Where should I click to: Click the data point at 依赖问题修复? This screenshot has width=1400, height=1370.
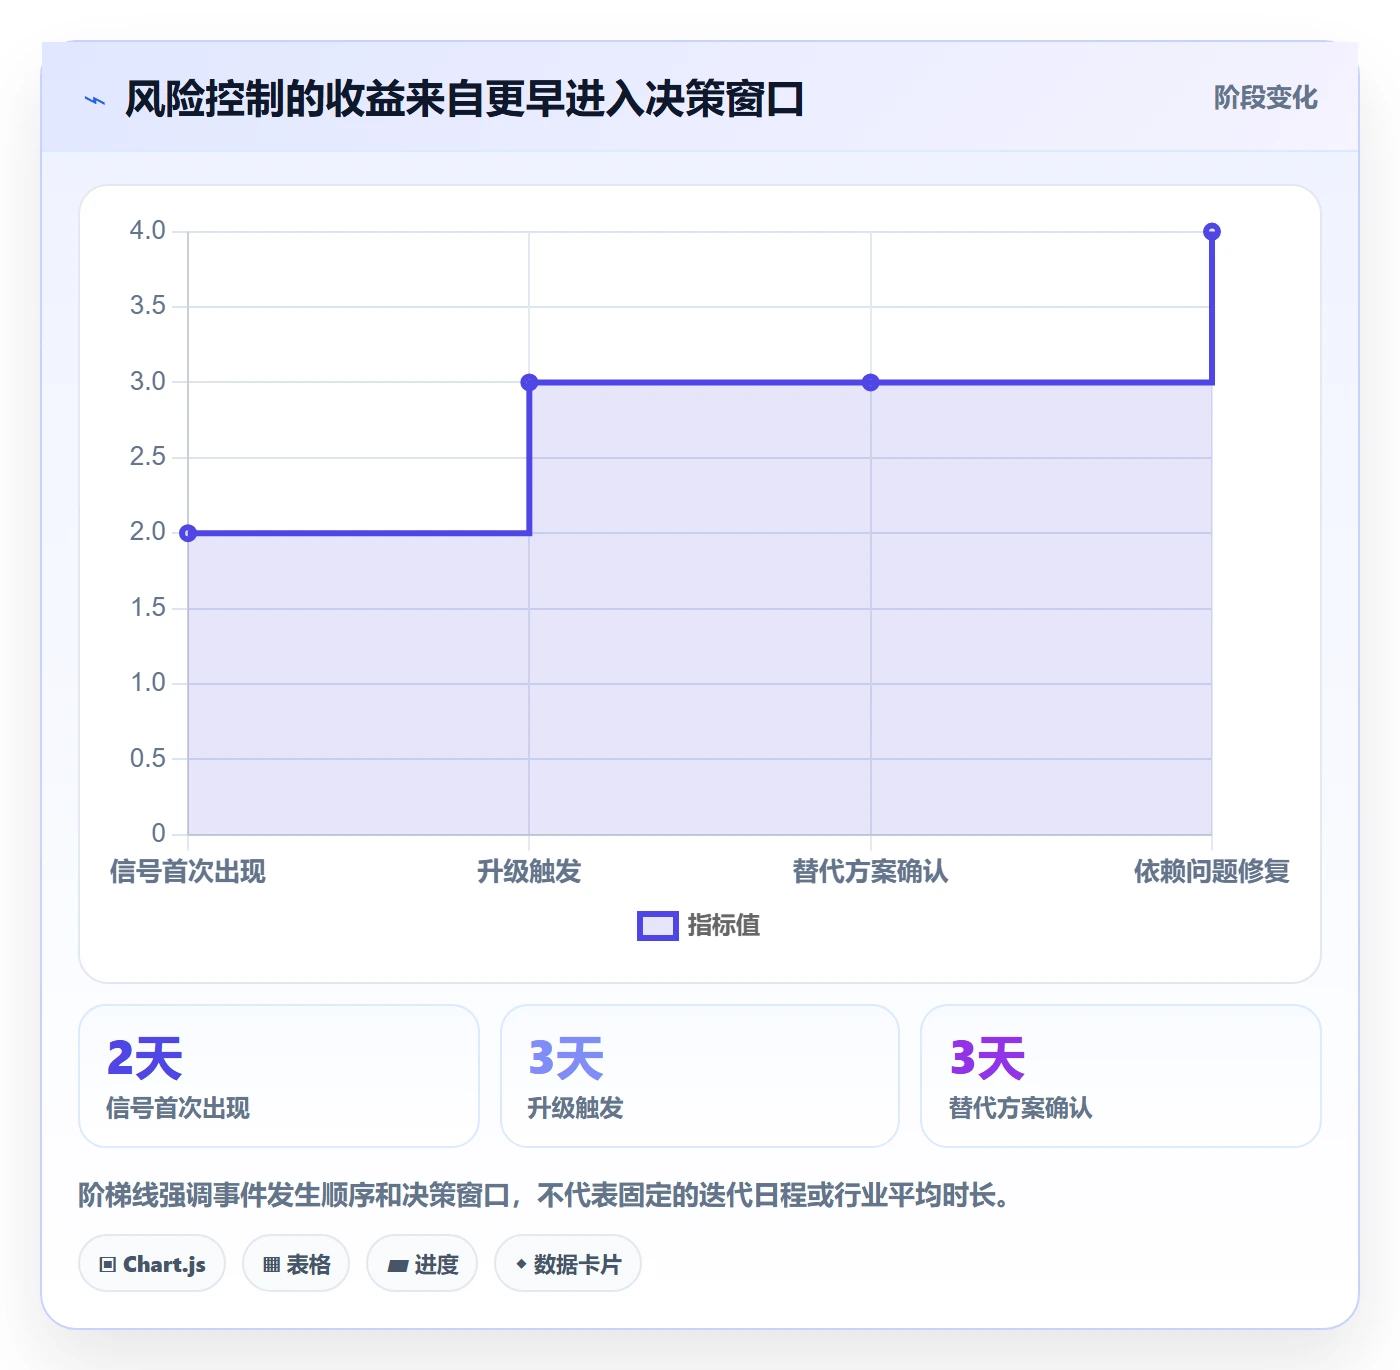[x=1212, y=232]
